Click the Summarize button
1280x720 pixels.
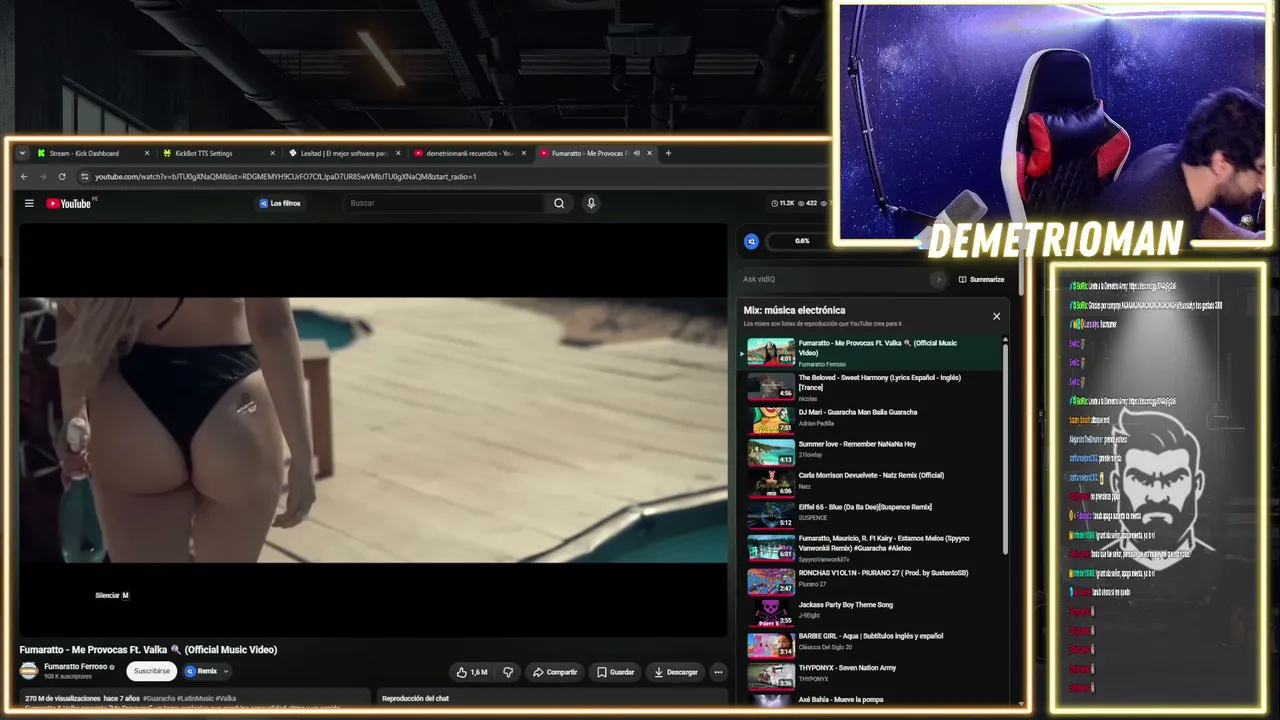coord(981,279)
